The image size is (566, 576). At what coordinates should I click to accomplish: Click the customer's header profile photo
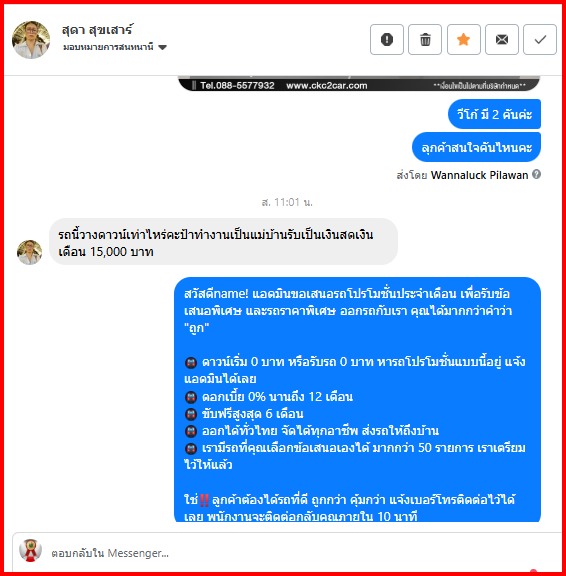(x=31, y=40)
